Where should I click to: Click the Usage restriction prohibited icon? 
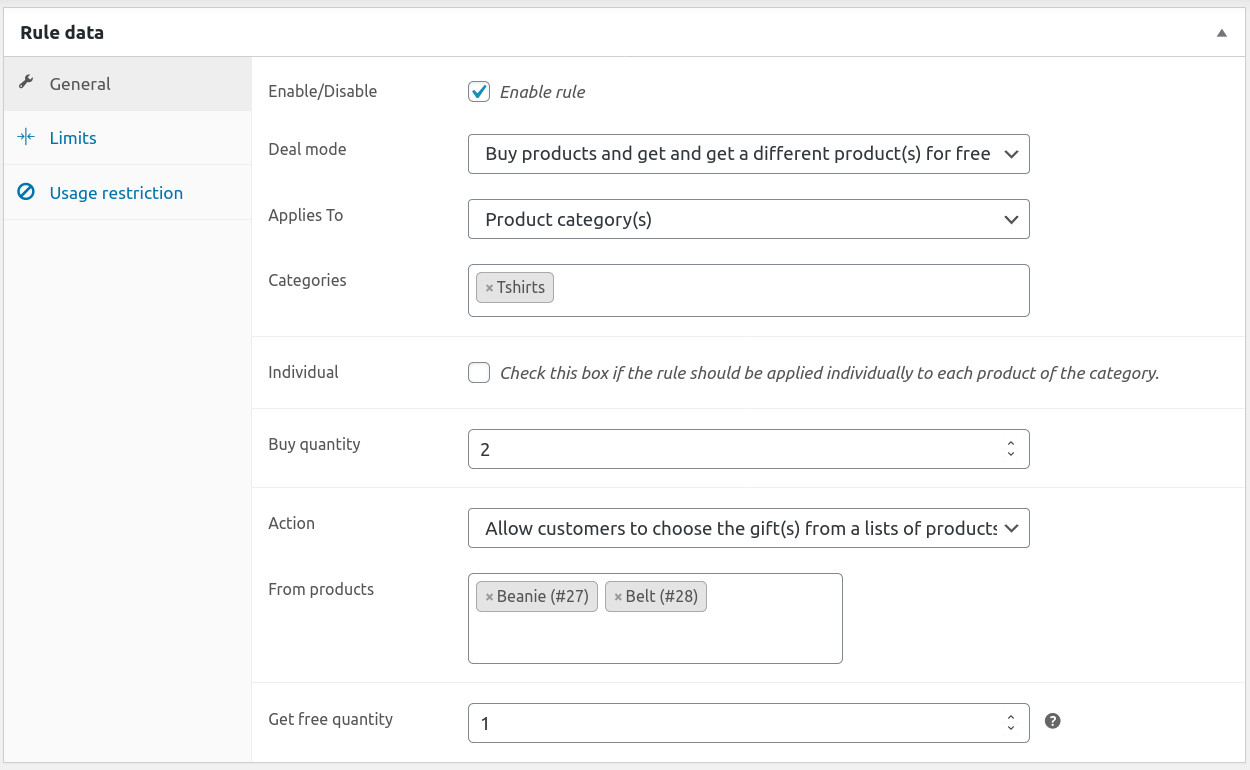[27, 192]
